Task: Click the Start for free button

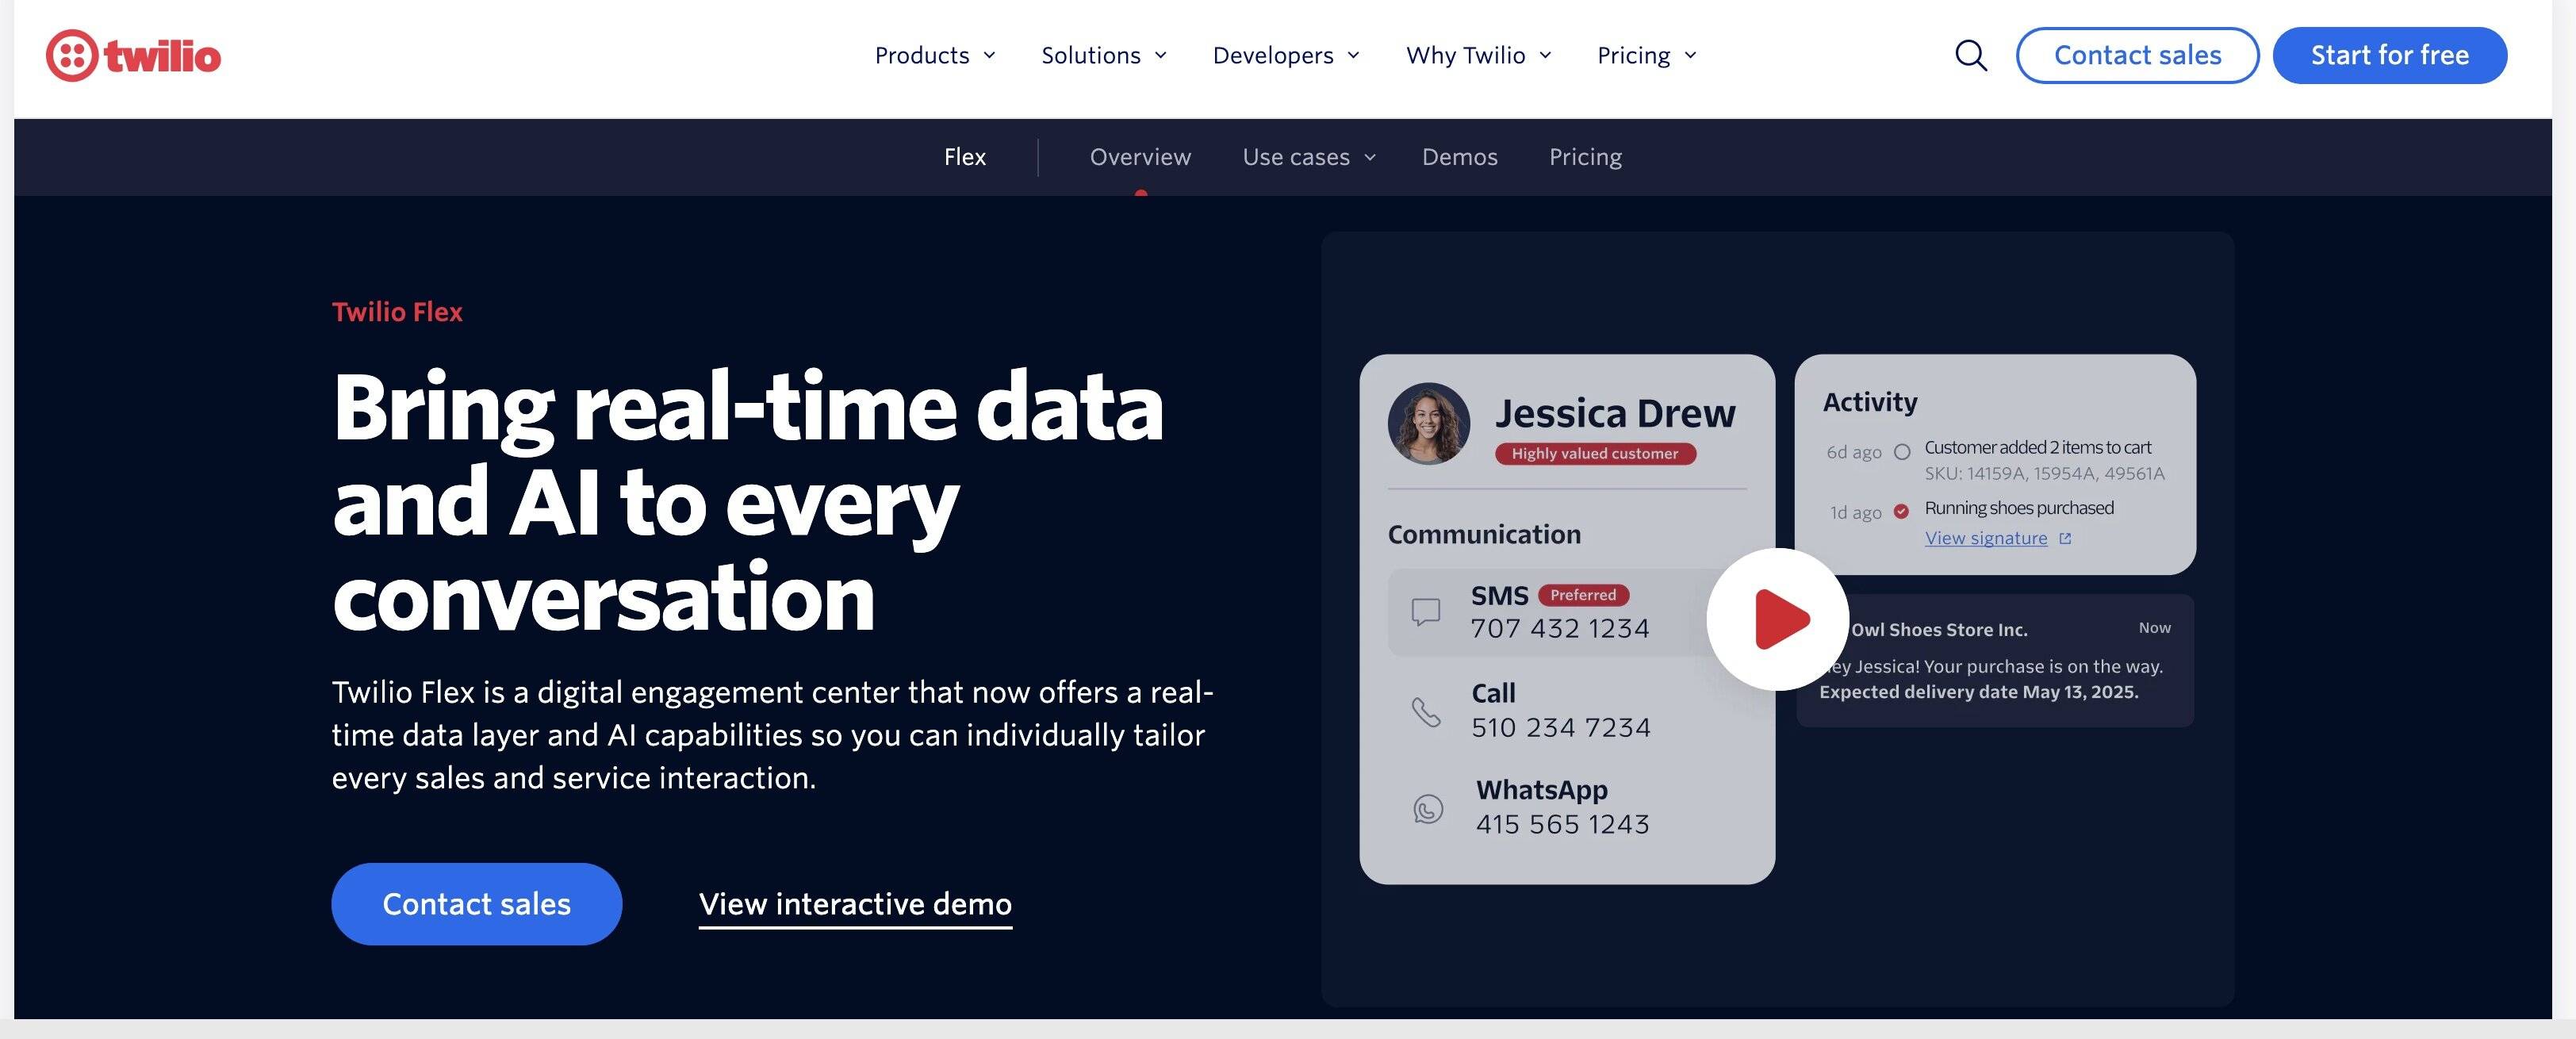Action: pyautogui.click(x=2388, y=56)
